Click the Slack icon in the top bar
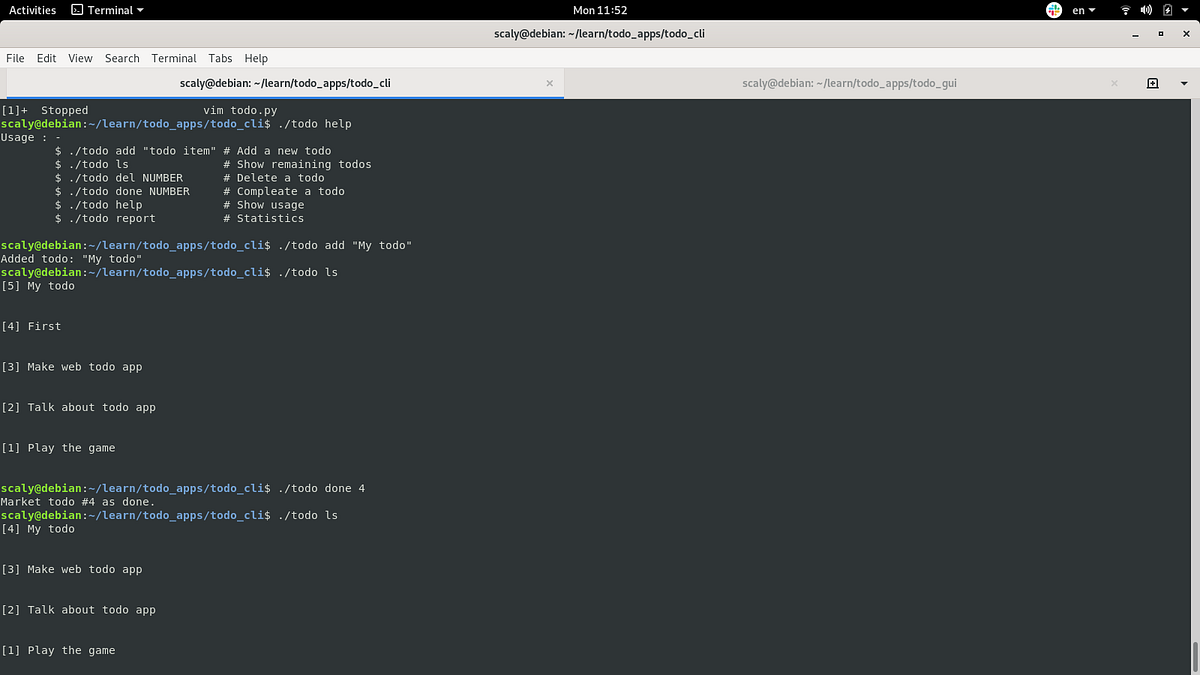 (1053, 9)
